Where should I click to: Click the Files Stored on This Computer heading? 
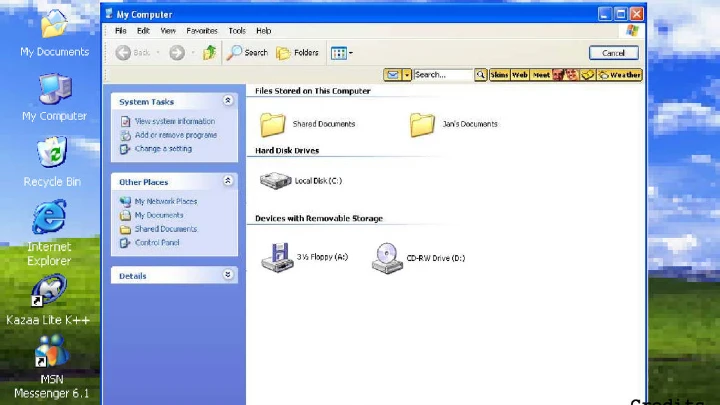tap(313, 91)
